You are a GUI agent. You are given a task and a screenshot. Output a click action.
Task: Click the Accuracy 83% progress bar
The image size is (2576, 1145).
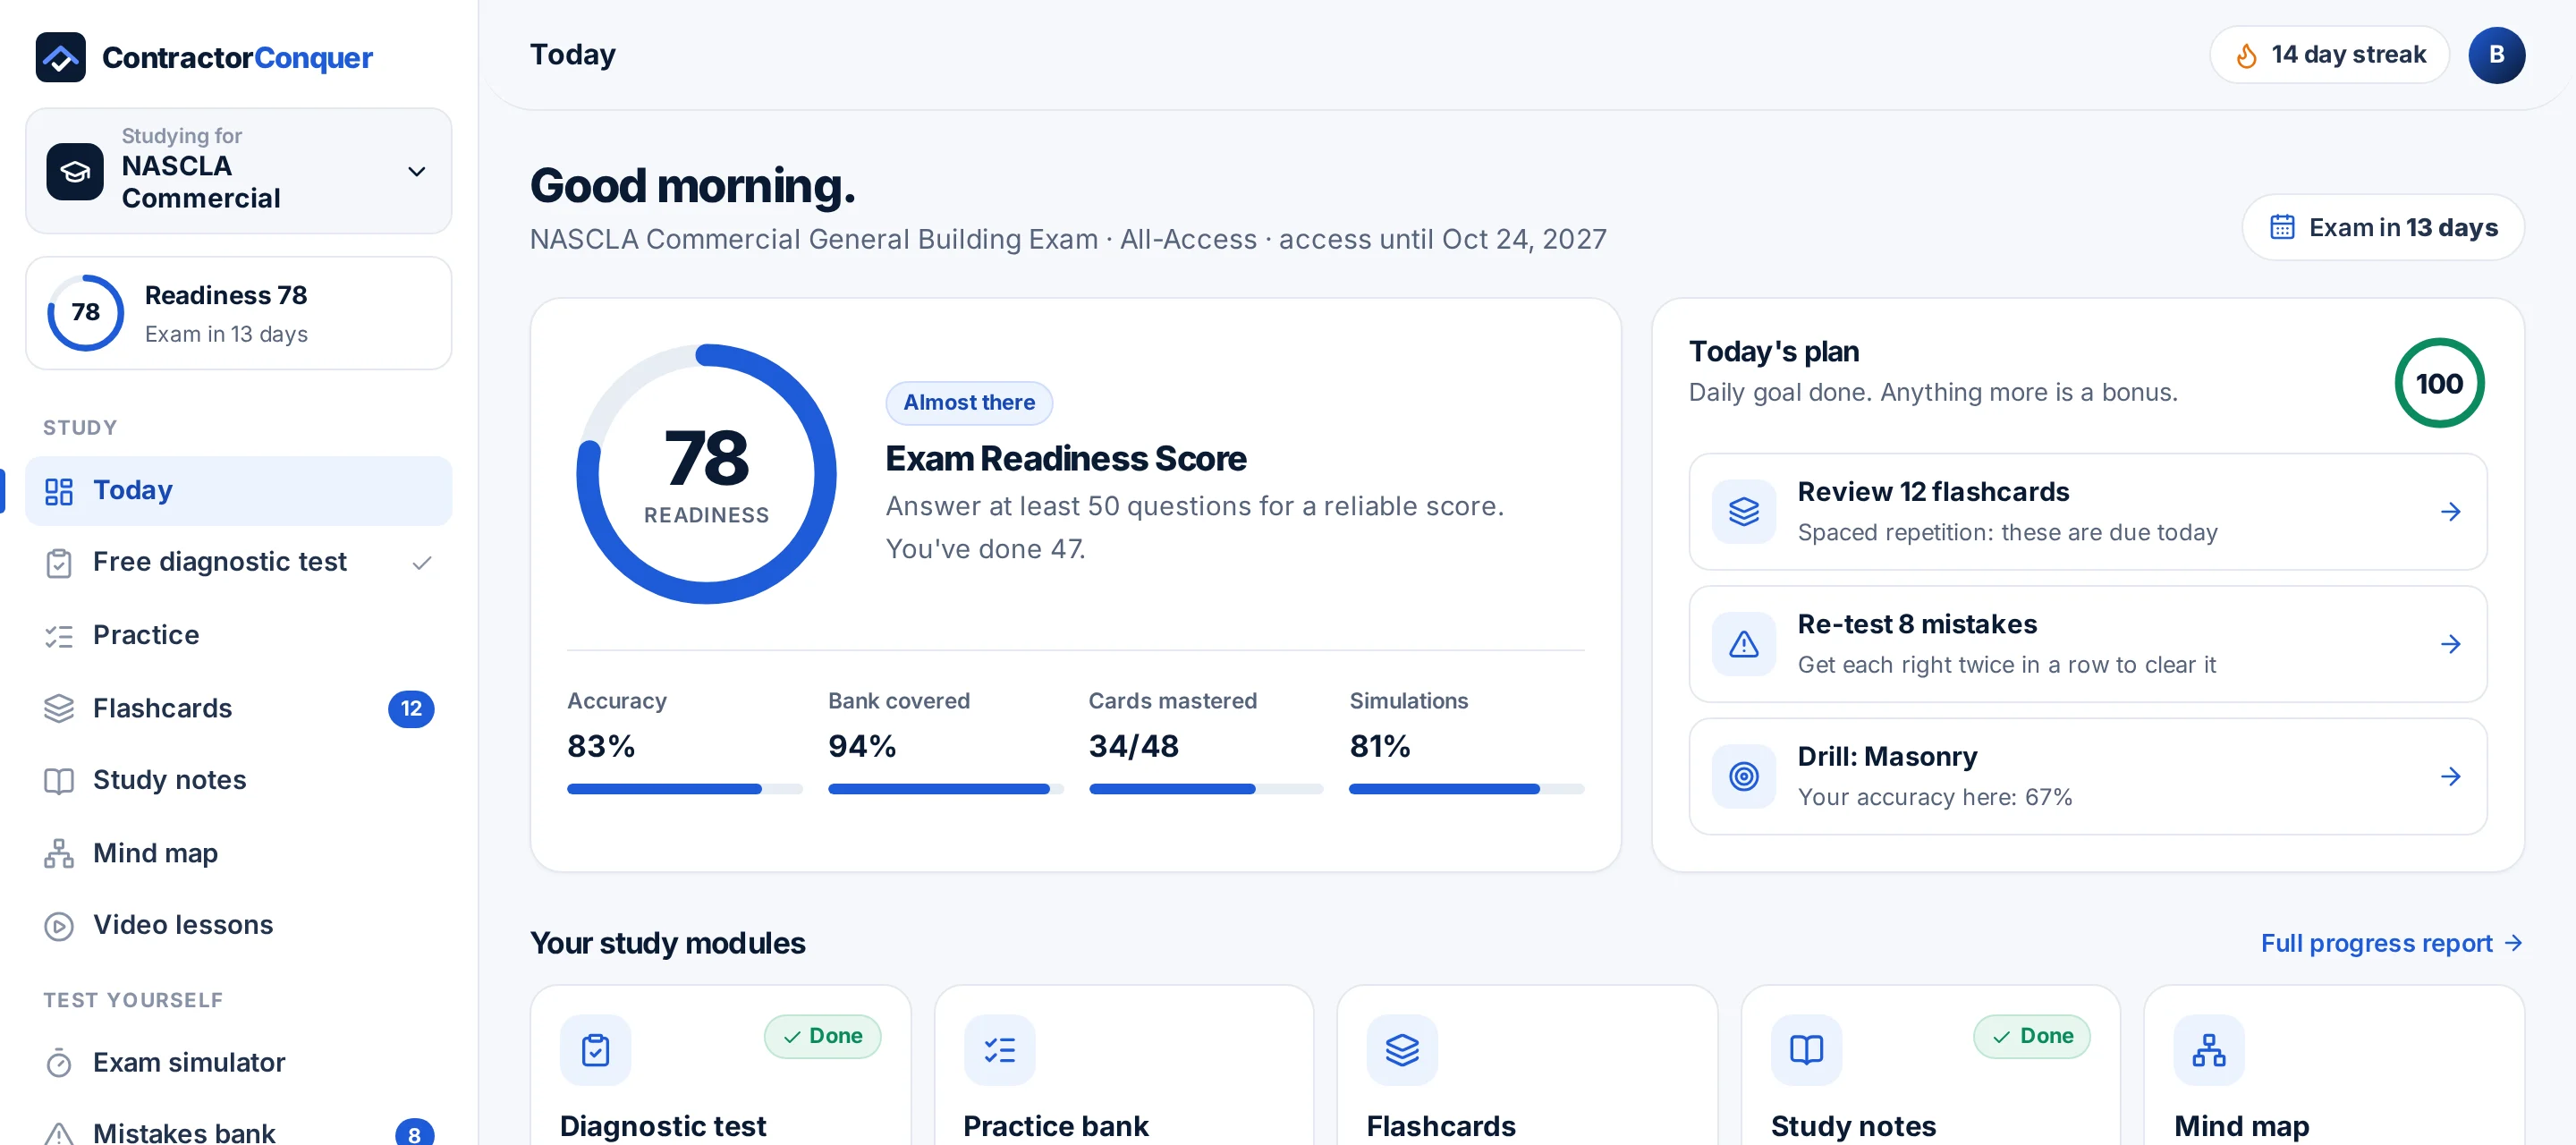[684, 789]
